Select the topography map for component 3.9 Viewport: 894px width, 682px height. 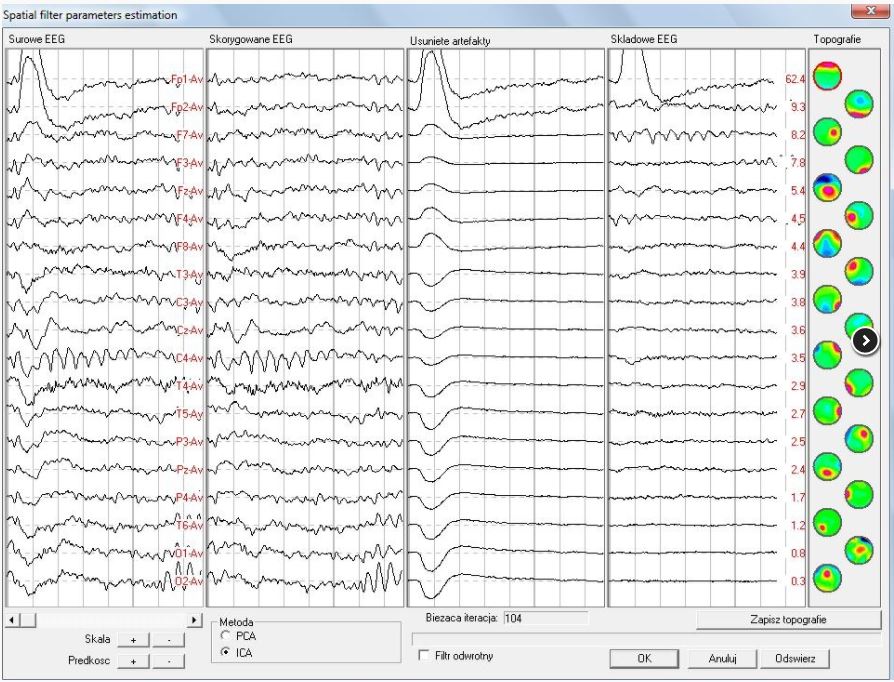tap(859, 271)
